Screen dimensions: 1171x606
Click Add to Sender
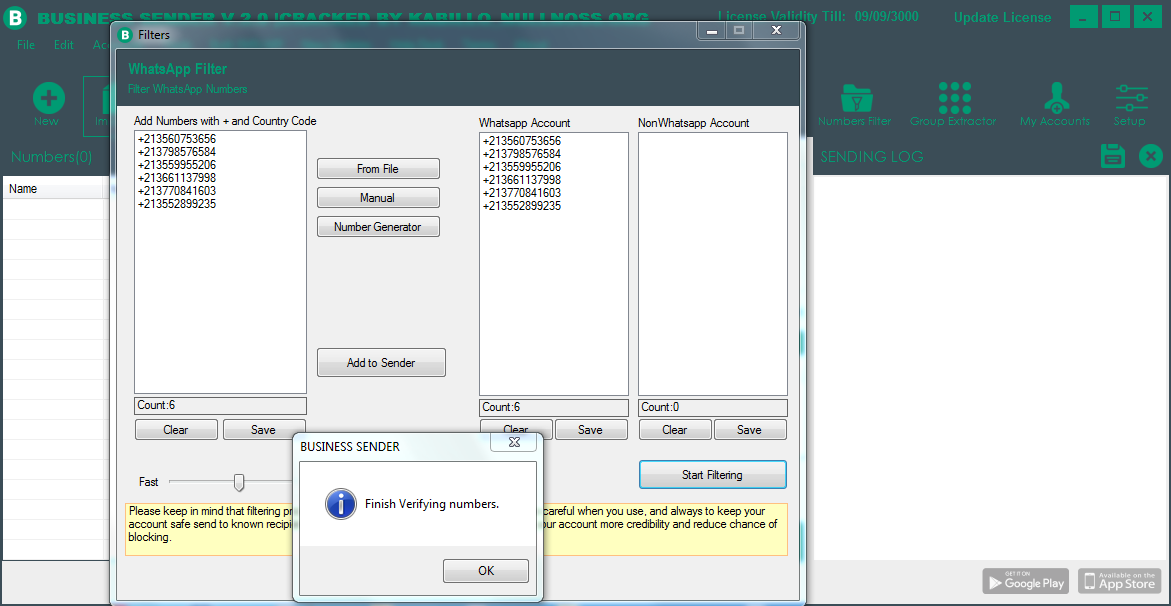[381, 363]
